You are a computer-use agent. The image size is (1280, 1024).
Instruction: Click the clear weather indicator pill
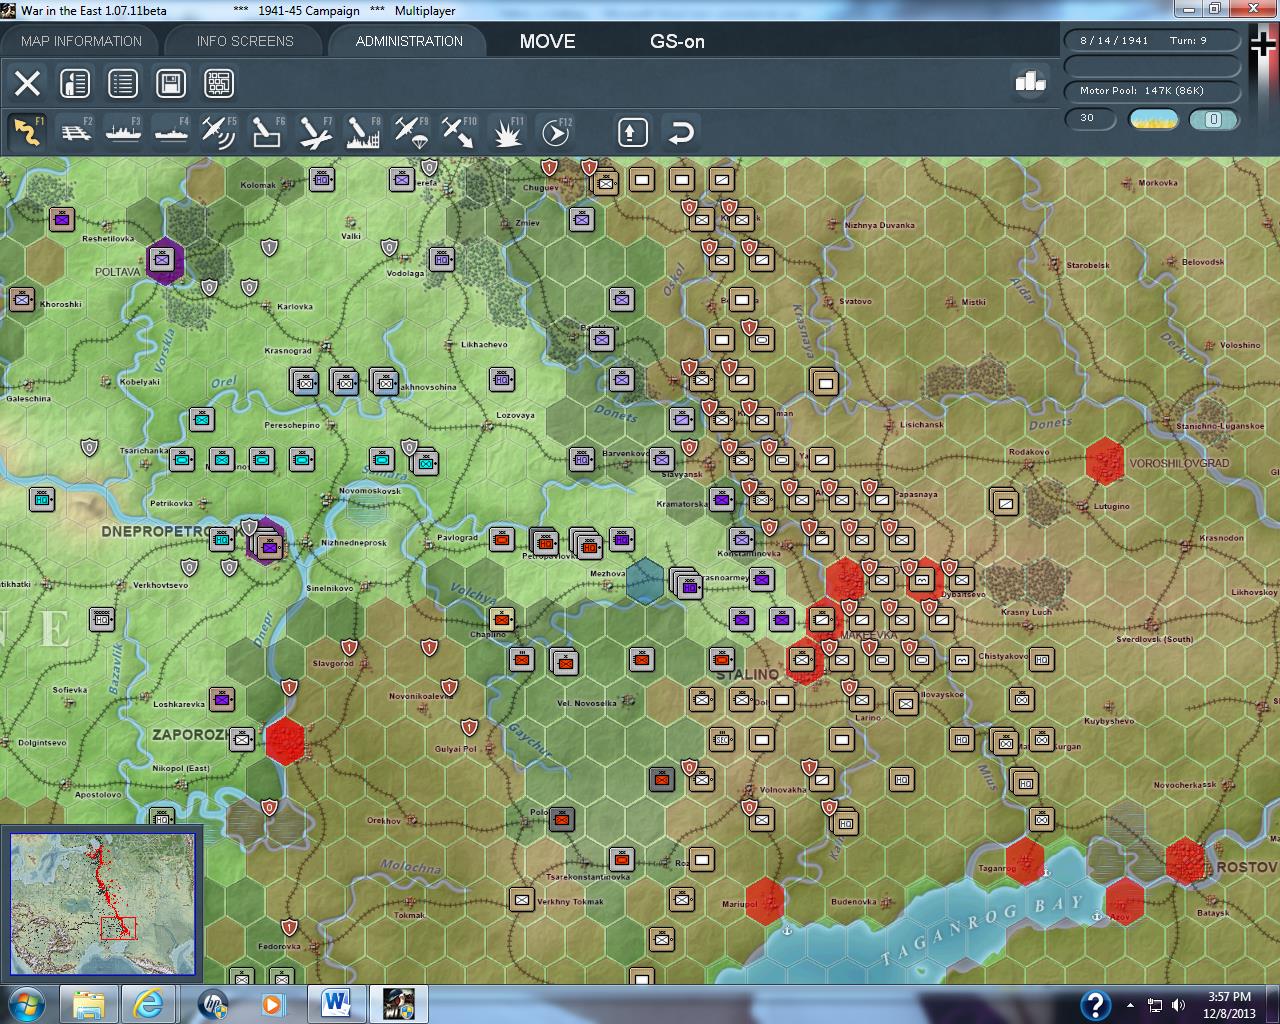(x=1153, y=120)
